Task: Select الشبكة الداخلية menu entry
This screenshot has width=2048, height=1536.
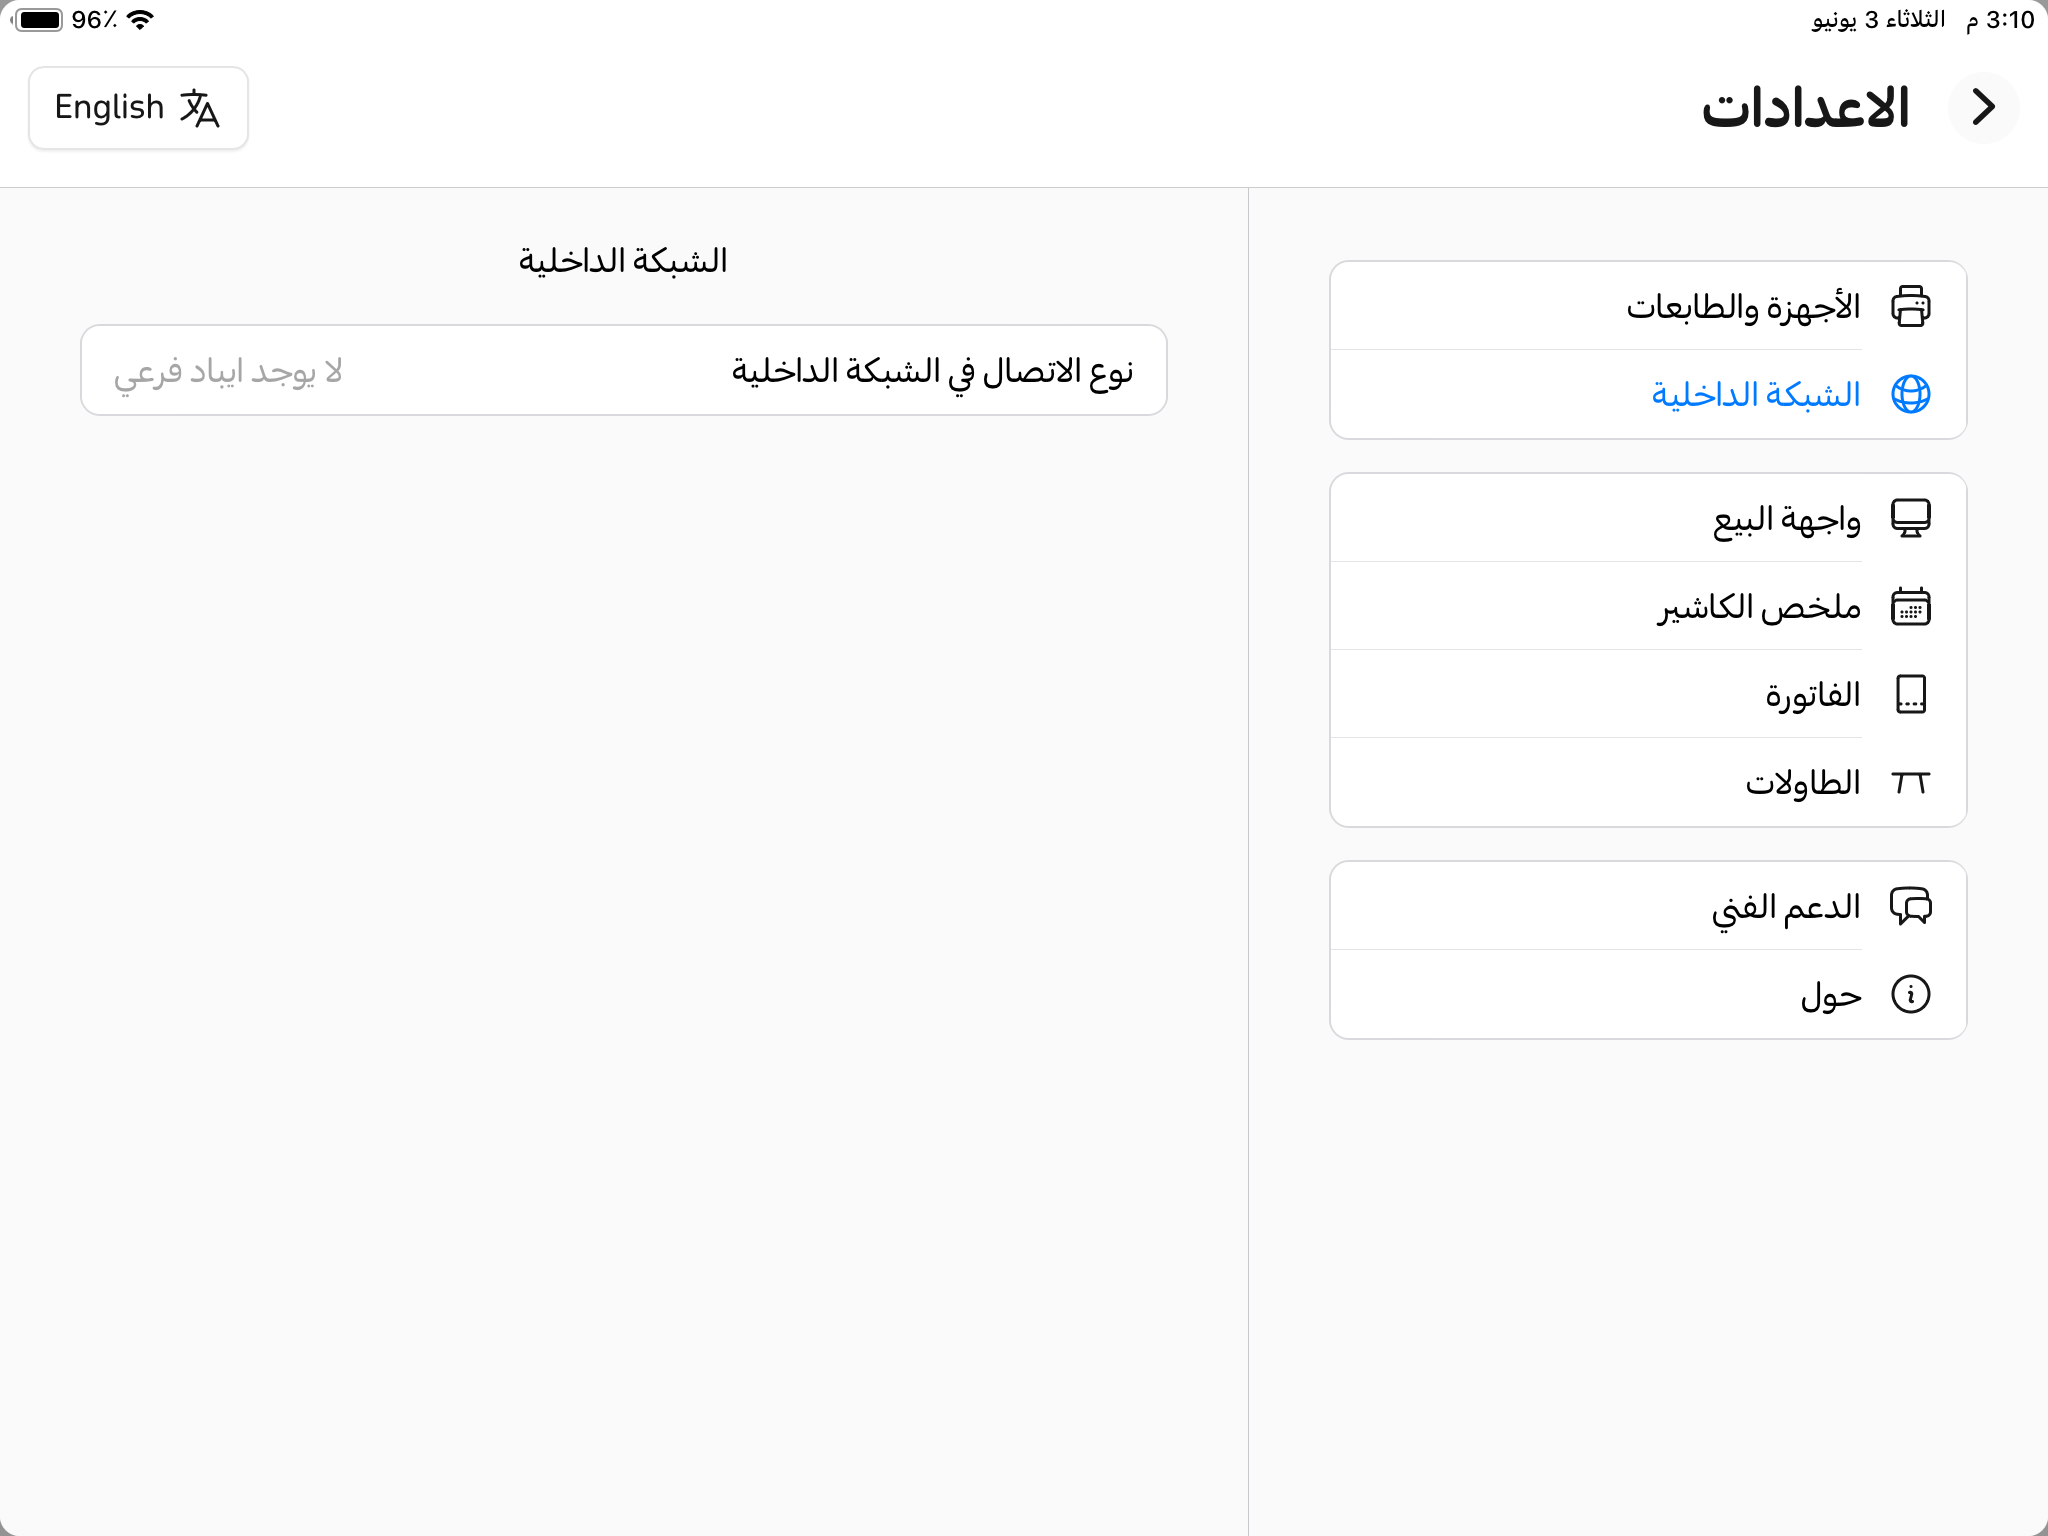Action: (1648, 394)
